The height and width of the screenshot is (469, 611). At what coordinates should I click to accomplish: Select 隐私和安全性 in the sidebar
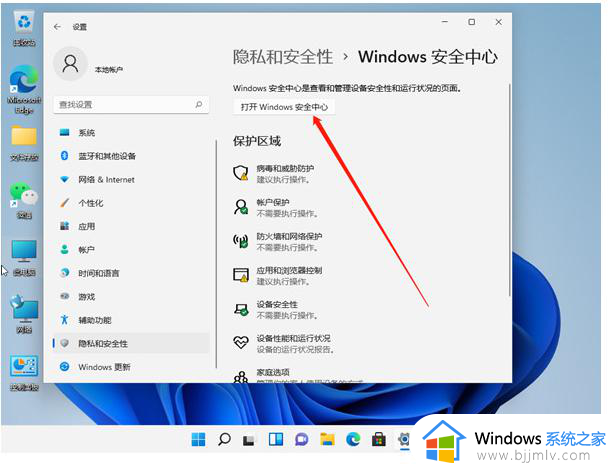point(131,344)
